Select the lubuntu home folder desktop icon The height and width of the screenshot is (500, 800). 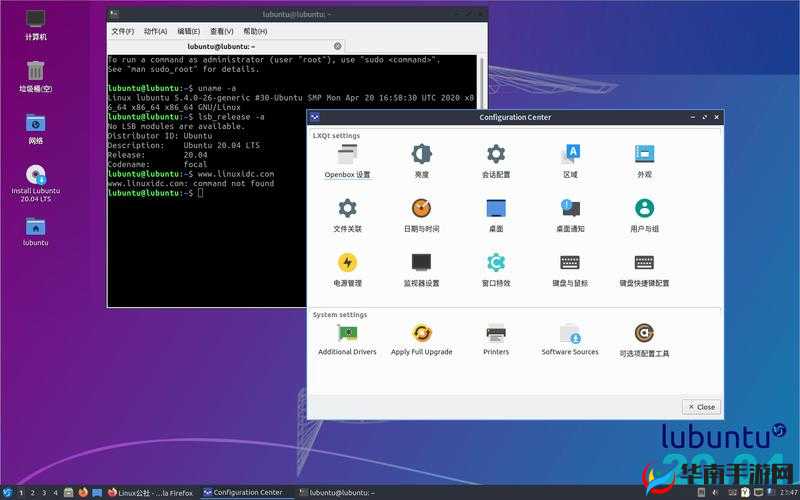(x=36, y=232)
